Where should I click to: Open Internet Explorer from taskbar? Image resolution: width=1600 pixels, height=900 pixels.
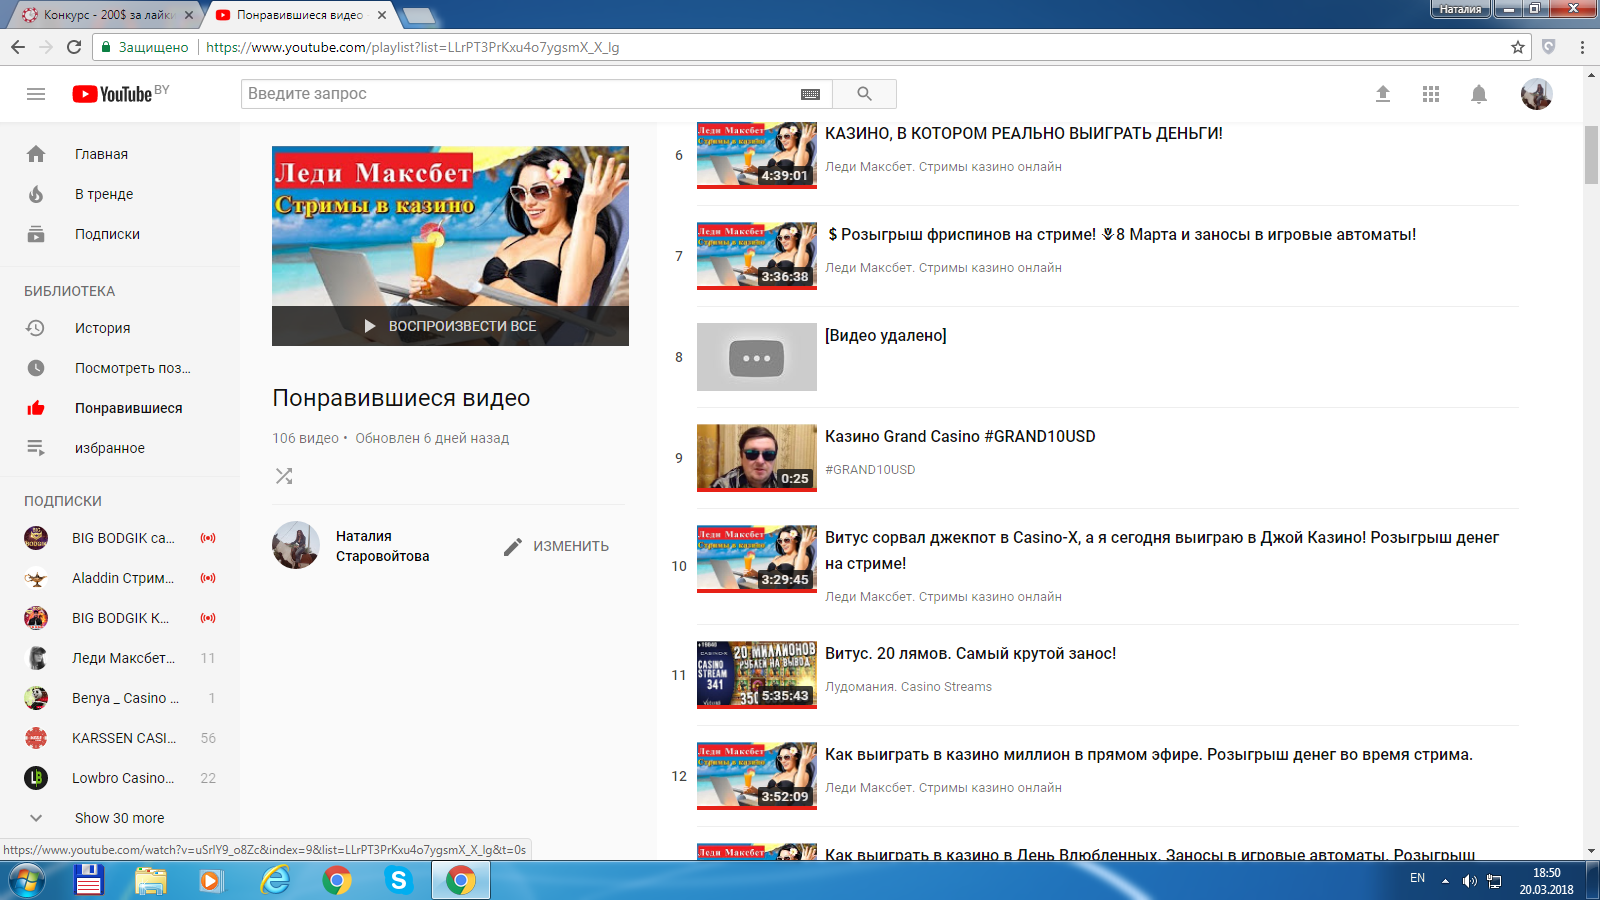pos(275,881)
